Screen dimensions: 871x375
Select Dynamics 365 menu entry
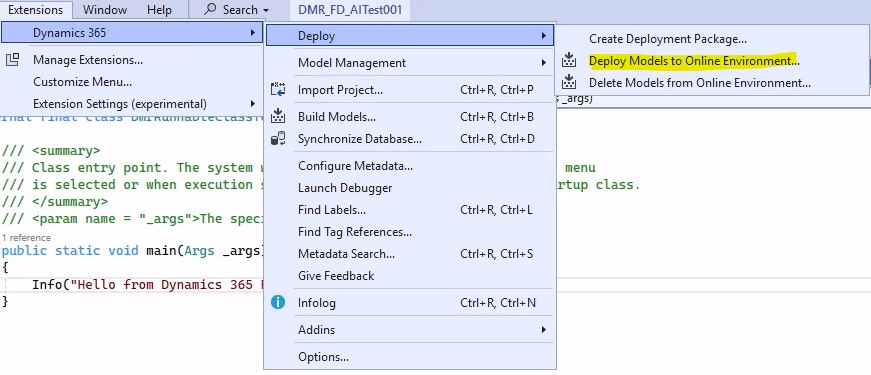click(x=132, y=33)
